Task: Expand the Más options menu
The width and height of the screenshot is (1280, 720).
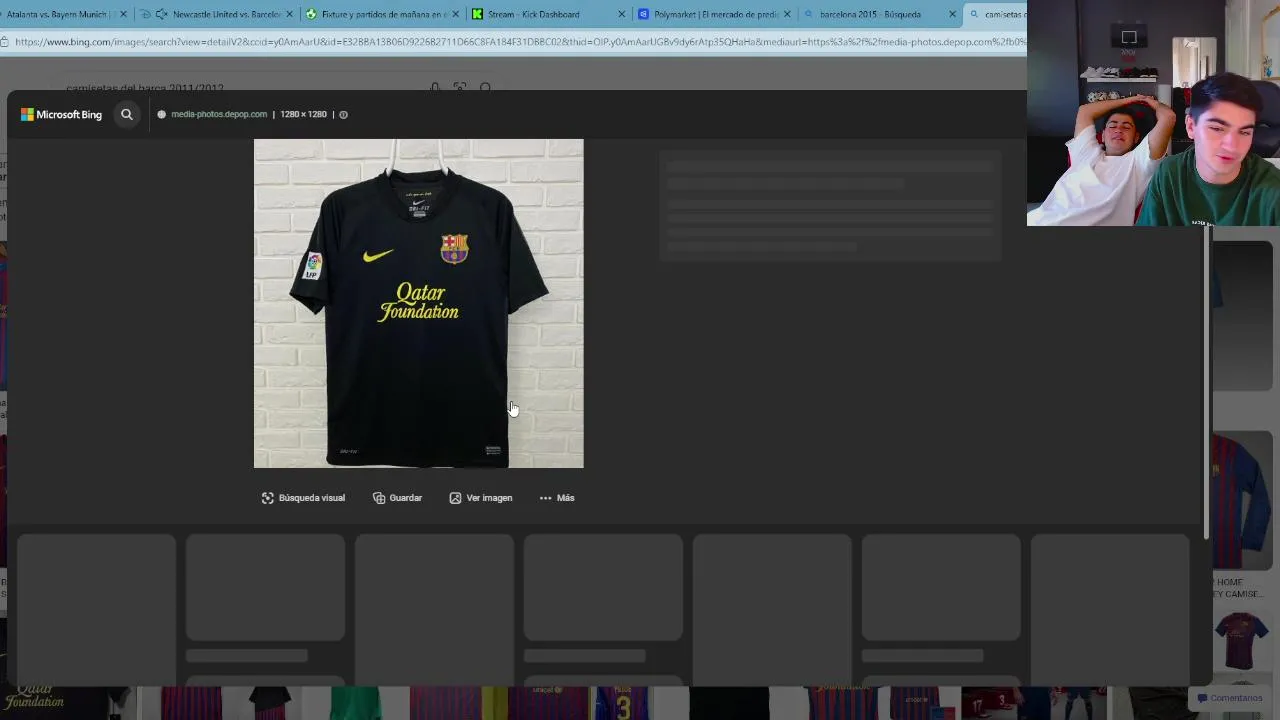Action: coord(557,498)
